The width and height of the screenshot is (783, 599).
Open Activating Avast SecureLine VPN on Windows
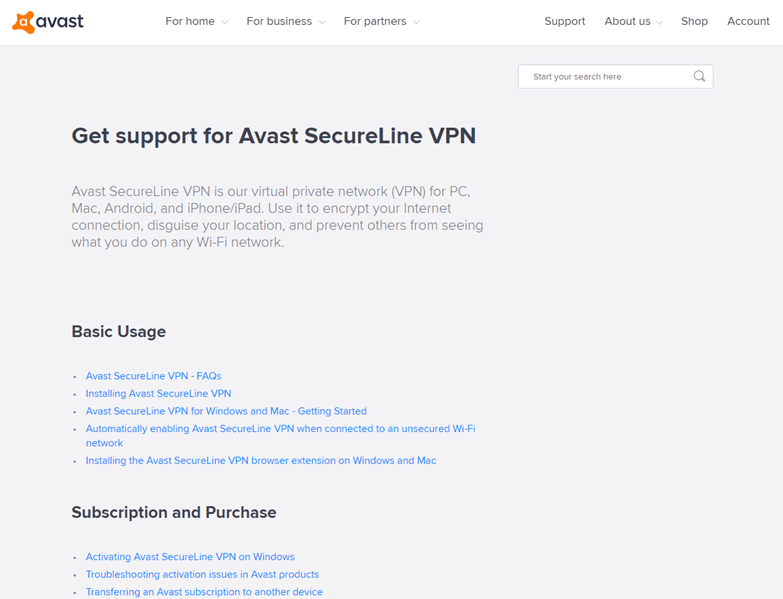190,557
